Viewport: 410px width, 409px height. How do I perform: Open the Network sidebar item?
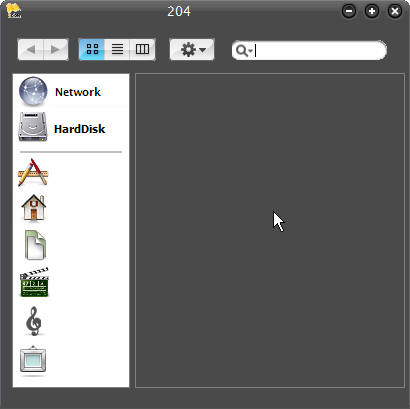pos(71,92)
